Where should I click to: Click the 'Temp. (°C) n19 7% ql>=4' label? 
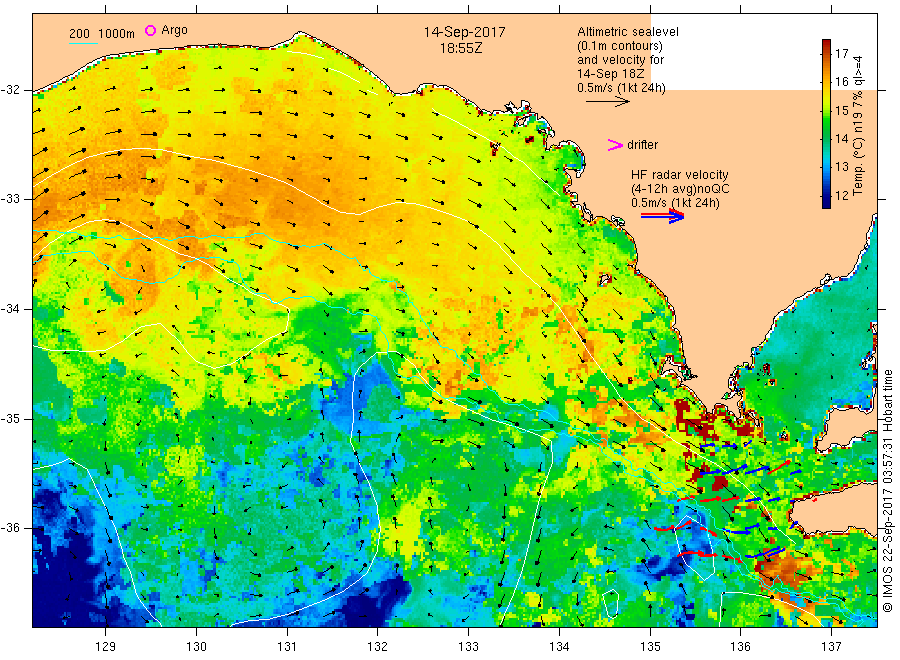[858, 125]
